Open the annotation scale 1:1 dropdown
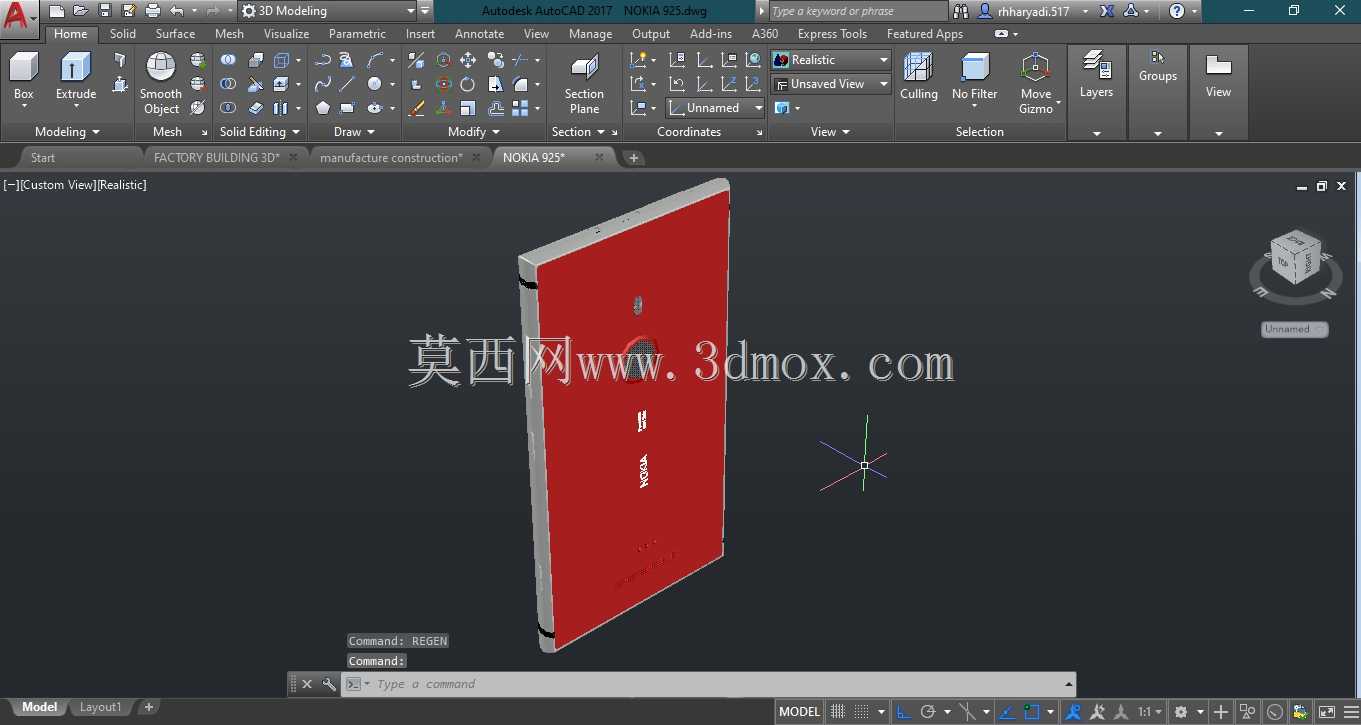 (x=1150, y=712)
